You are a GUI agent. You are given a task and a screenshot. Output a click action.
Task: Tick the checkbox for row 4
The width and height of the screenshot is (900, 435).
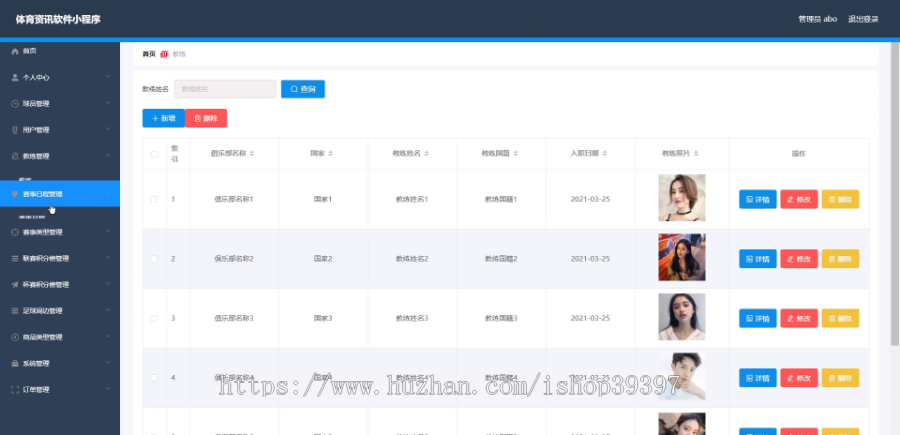click(154, 378)
